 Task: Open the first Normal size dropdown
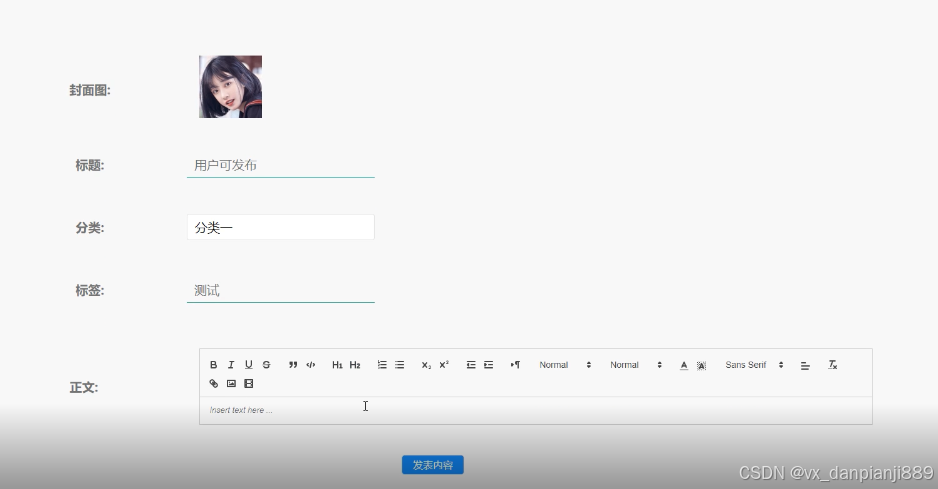click(x=565, y=365)
